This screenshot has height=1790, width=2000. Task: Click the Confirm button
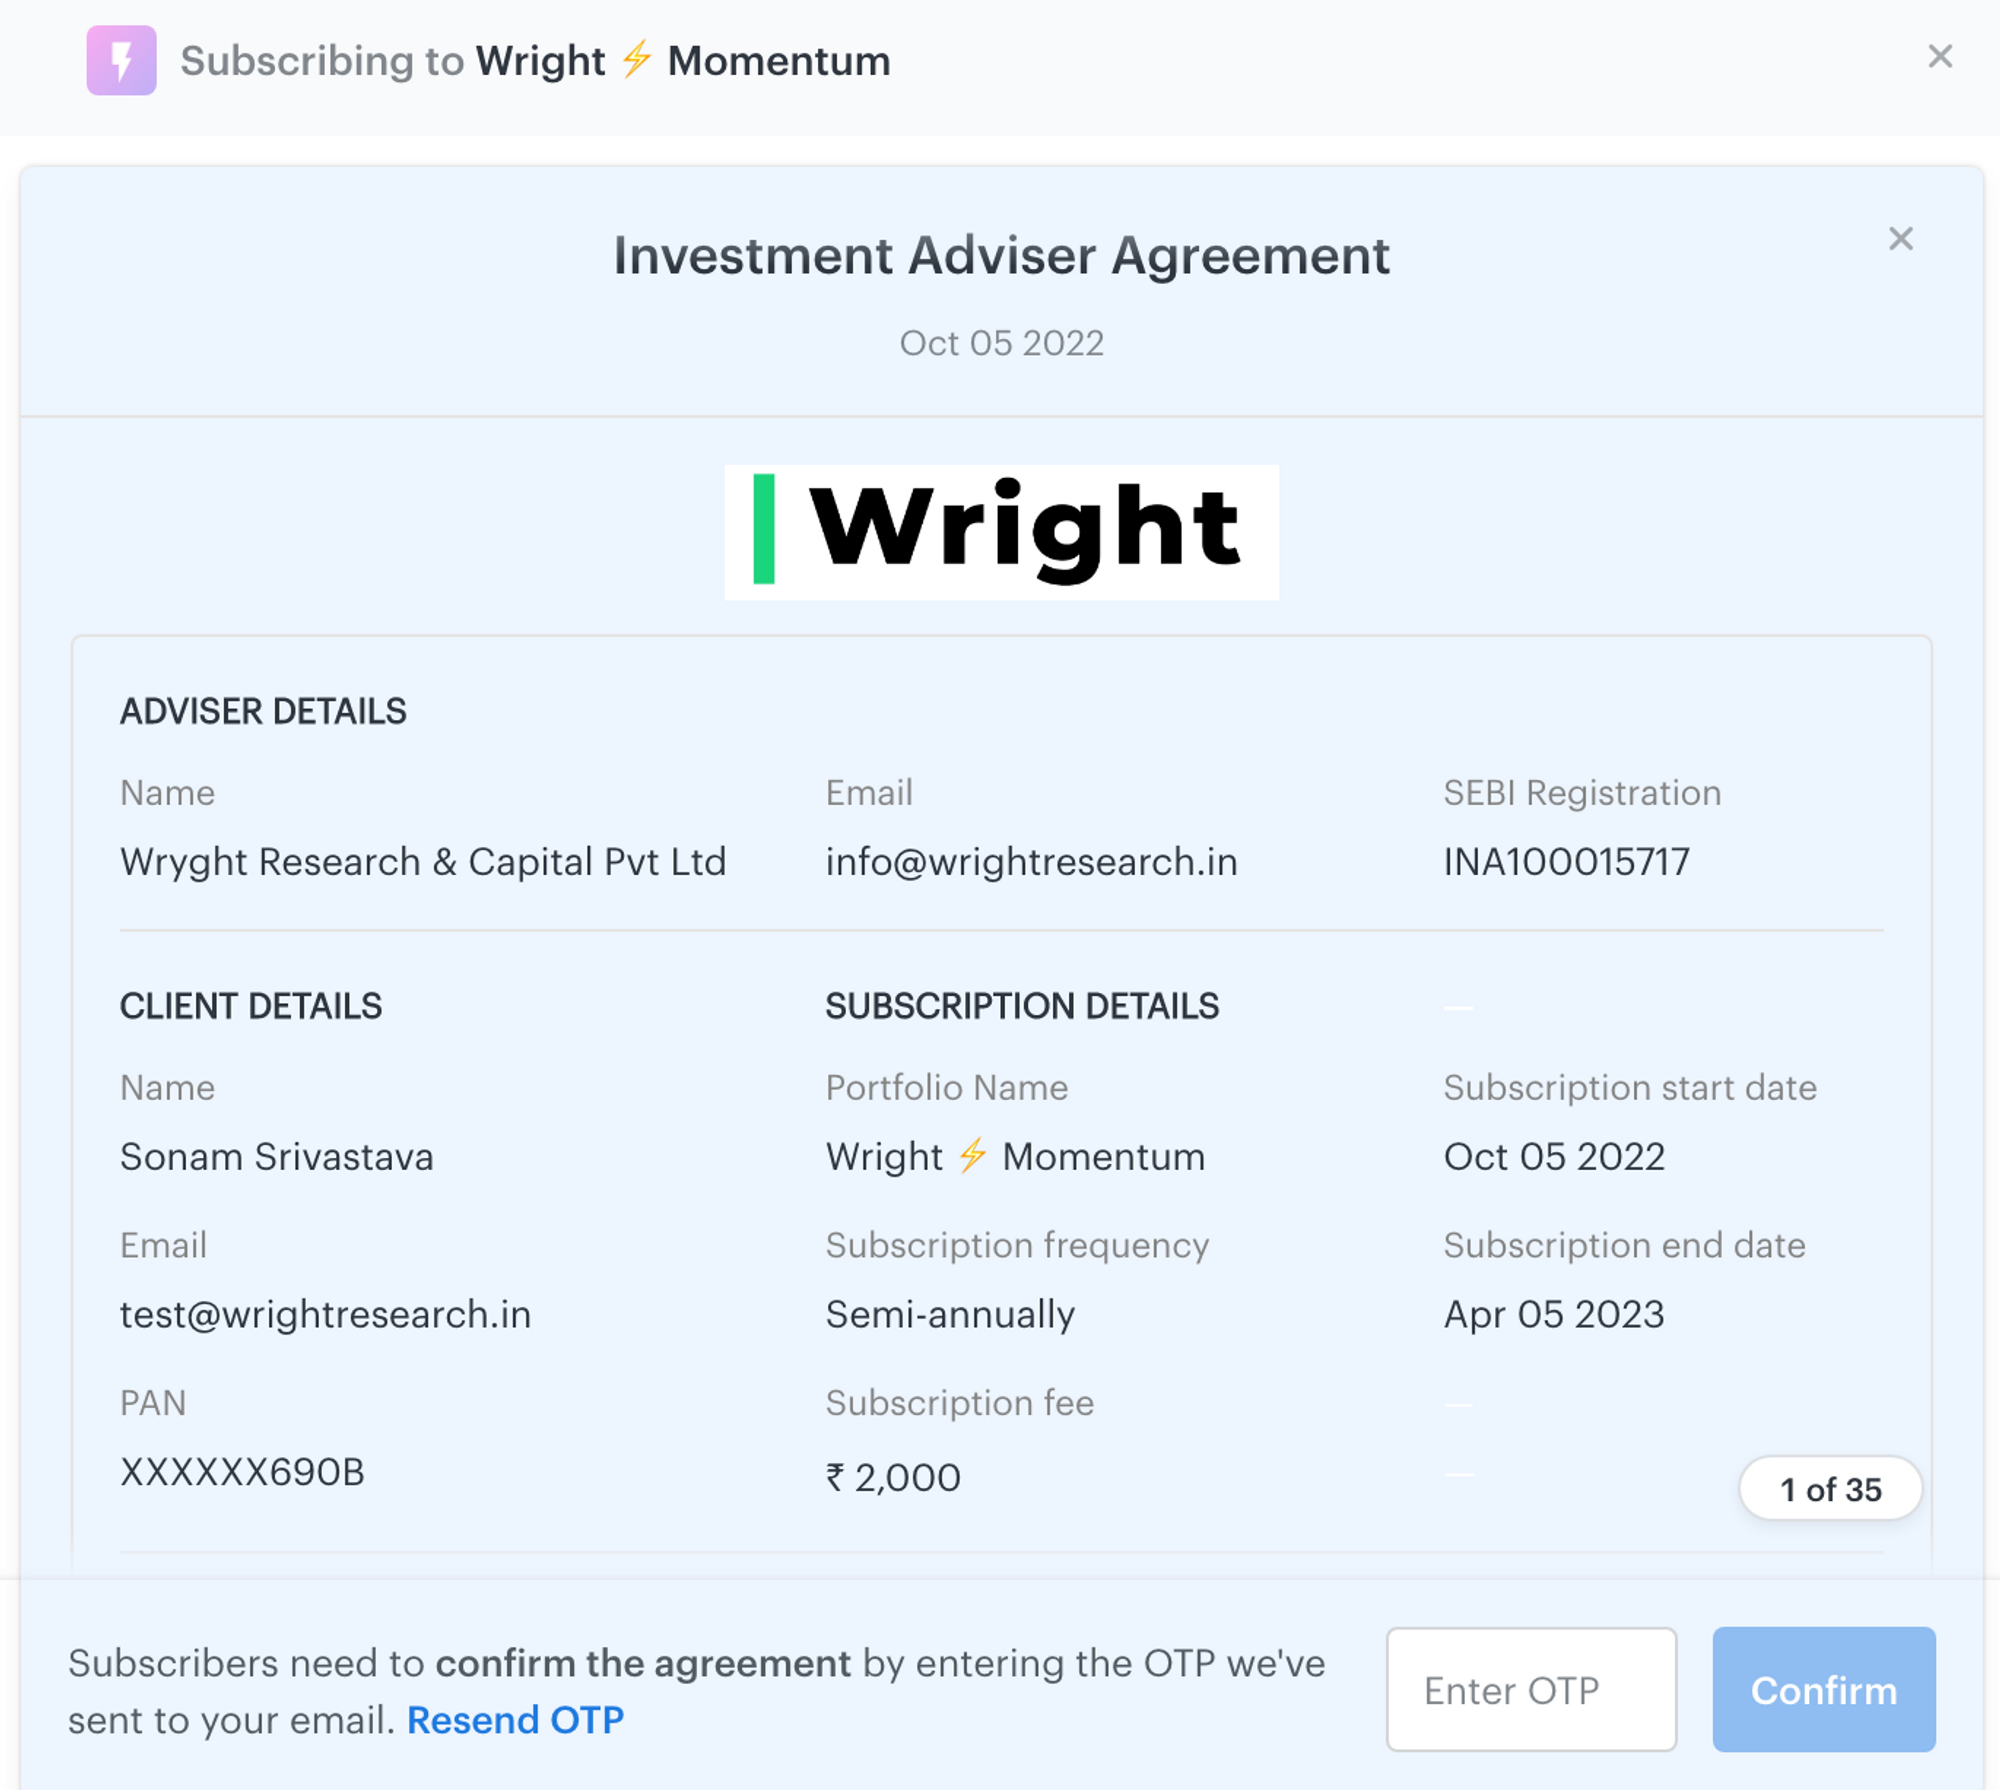click(x=1823, y=1689)
